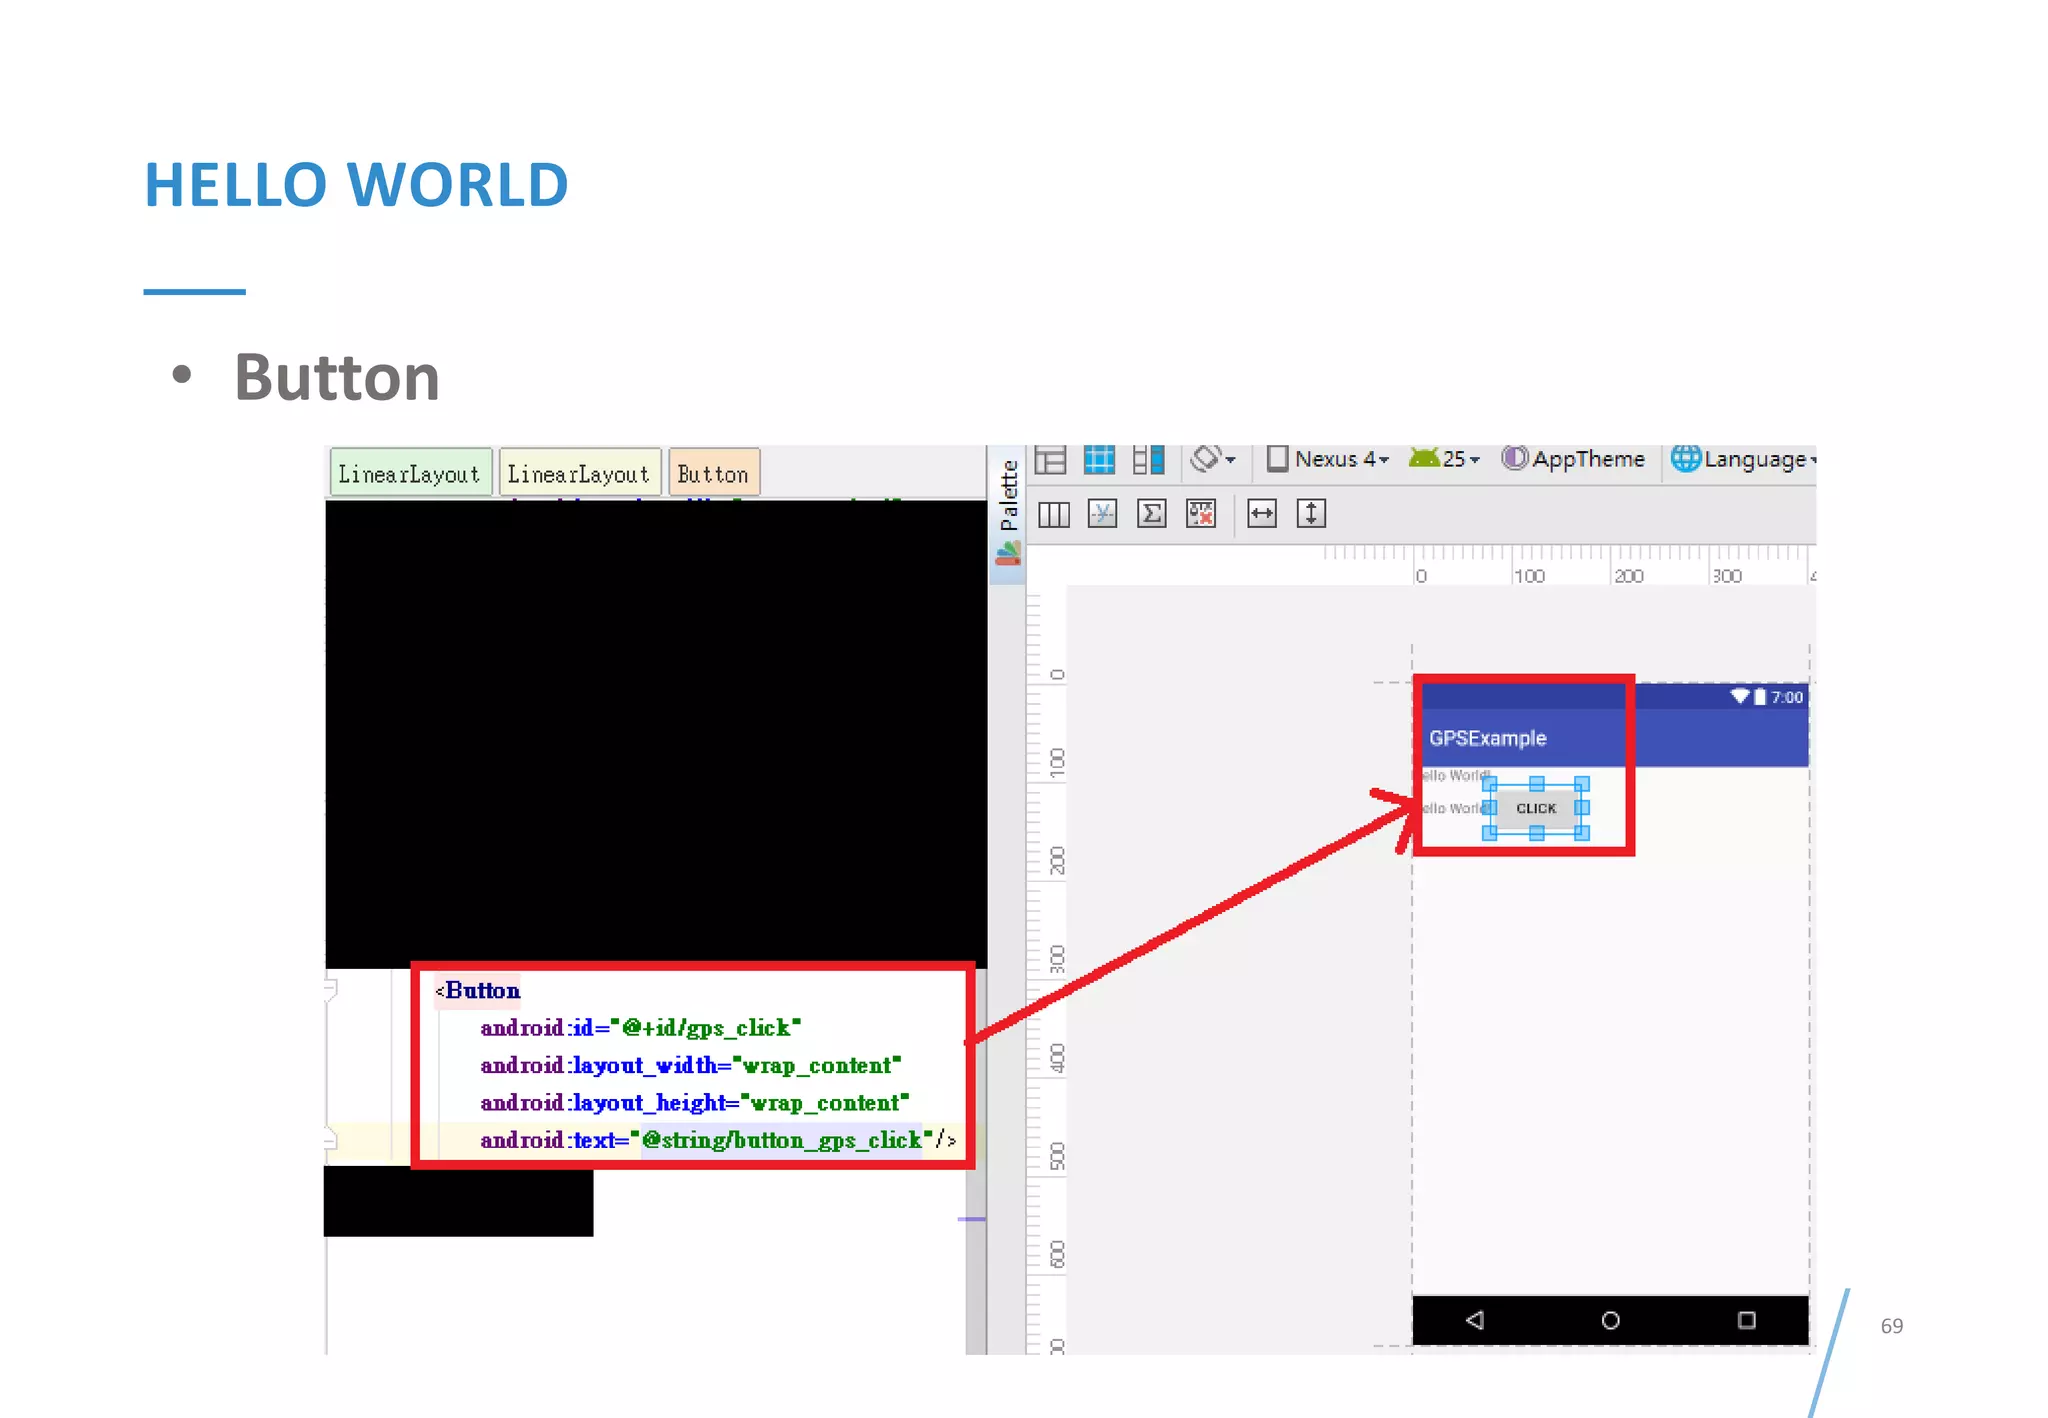Click the AppTheme selector
2048x1418 pixels.
pyautogui.click(x=1574, y=459)
